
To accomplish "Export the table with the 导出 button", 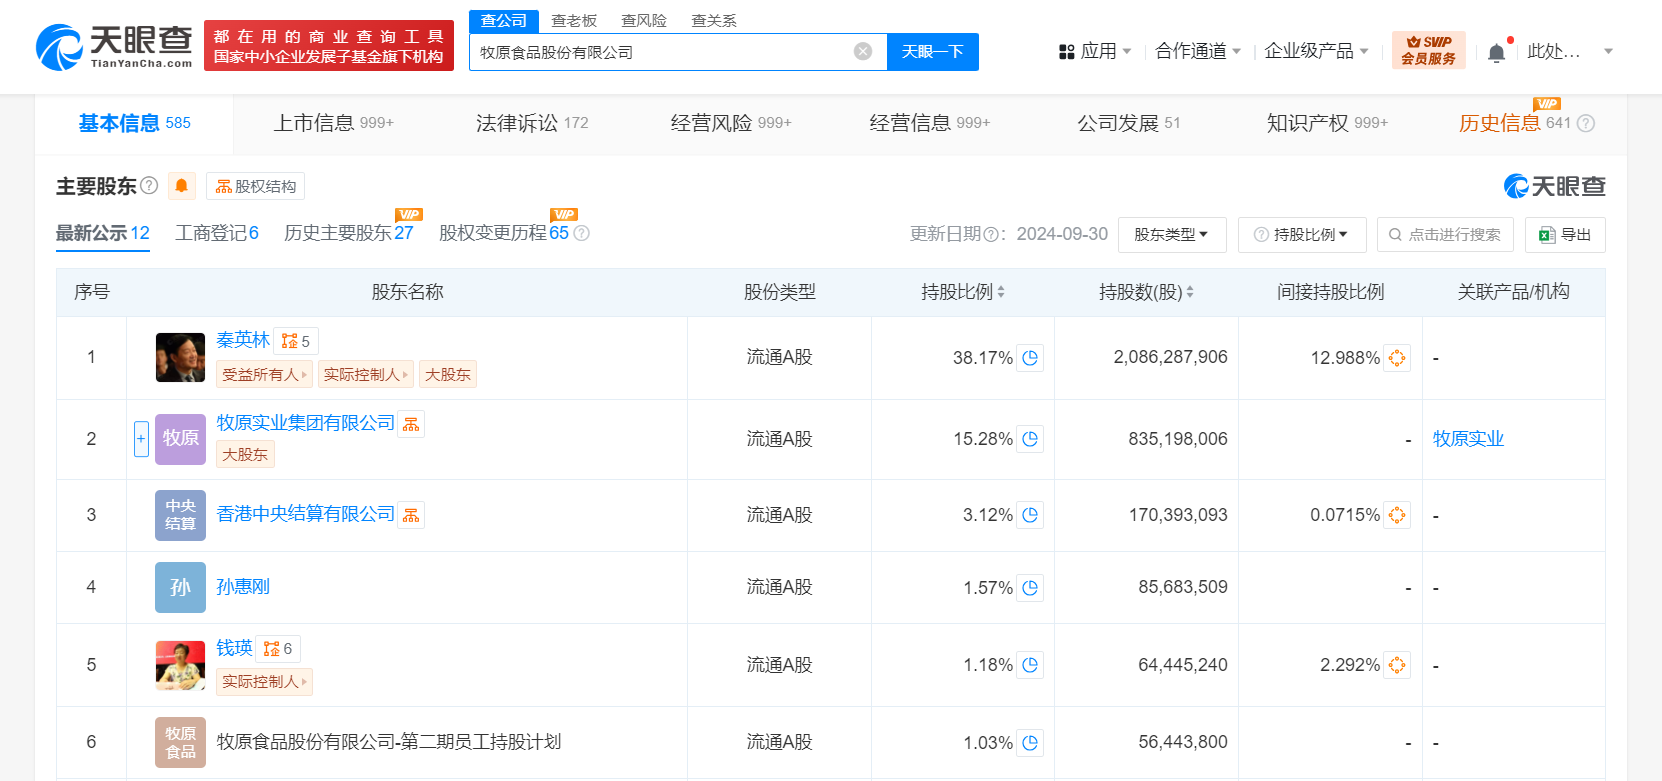I will click(1565, 235).
